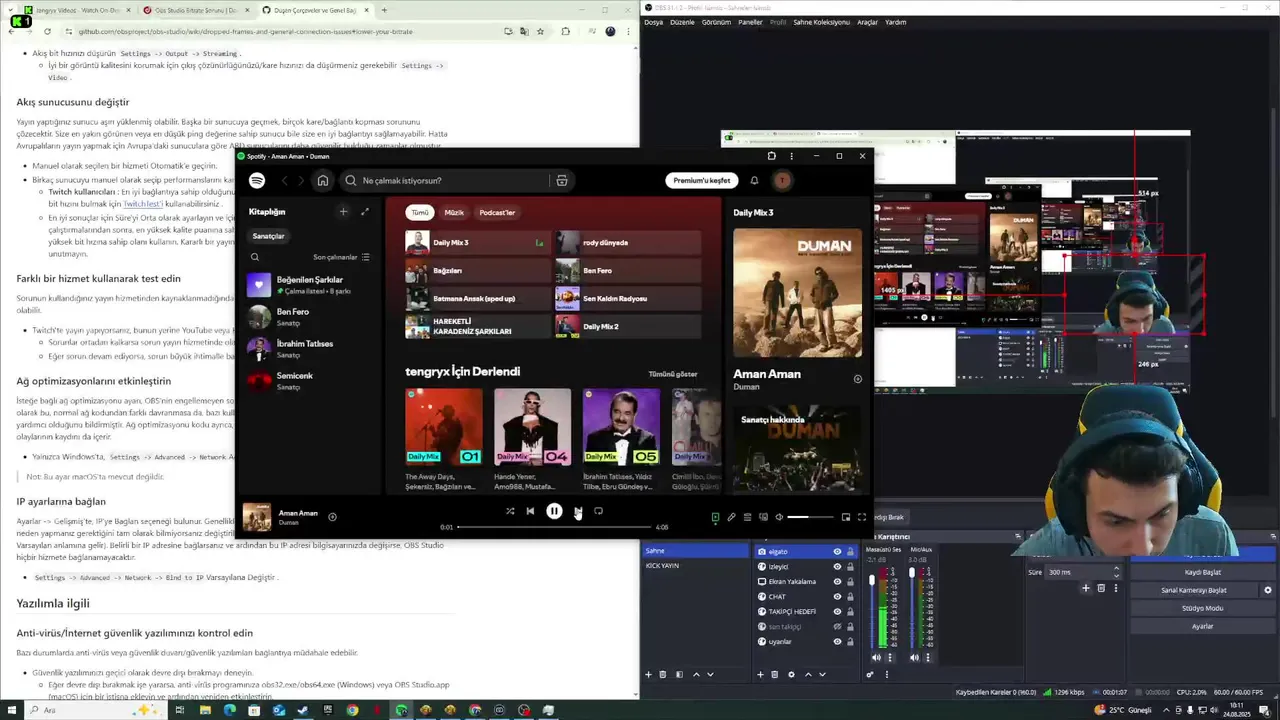Mute Spotify volume speaker icon
This screenshot has height=720, width=1280.
click(779, 517)
